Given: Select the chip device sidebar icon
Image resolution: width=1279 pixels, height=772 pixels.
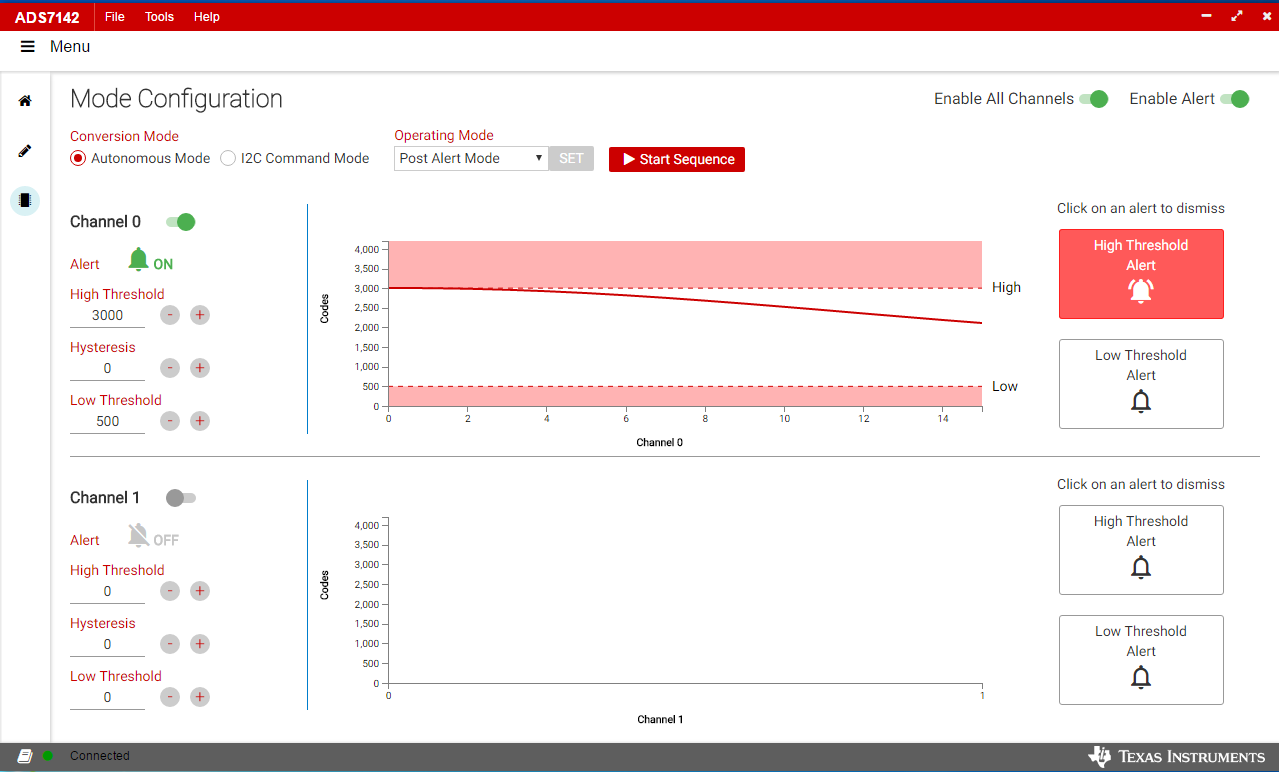Looking at the screenshot, I should [25, 200].
